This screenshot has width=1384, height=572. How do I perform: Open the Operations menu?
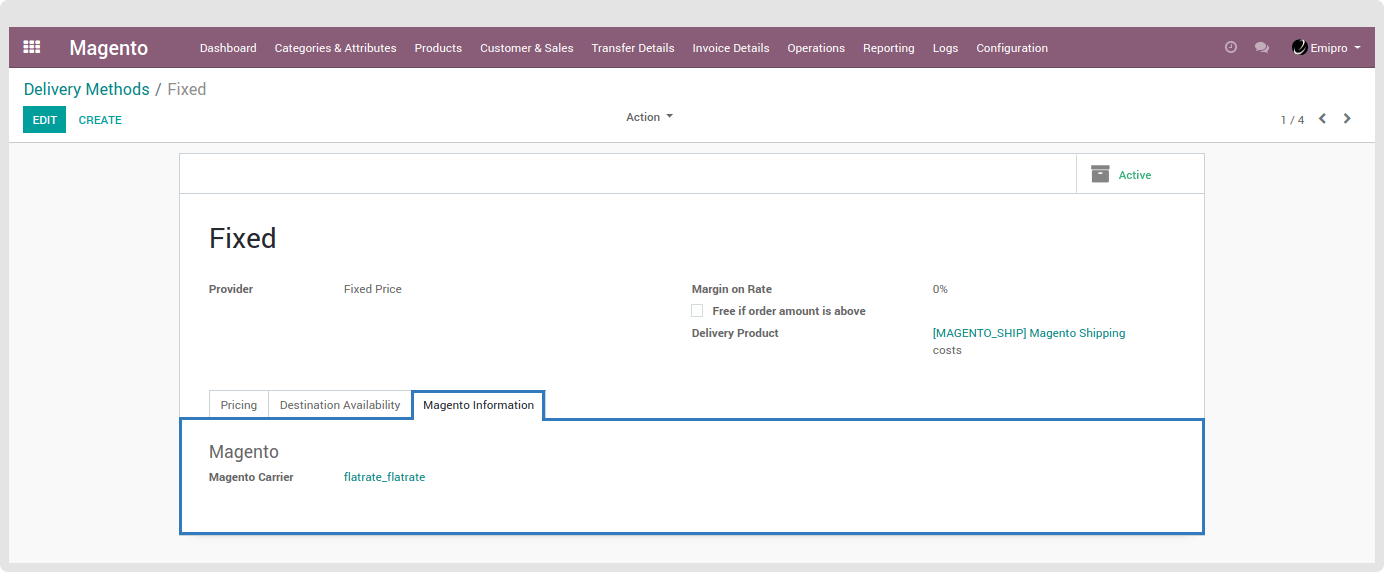coord(816,48)
